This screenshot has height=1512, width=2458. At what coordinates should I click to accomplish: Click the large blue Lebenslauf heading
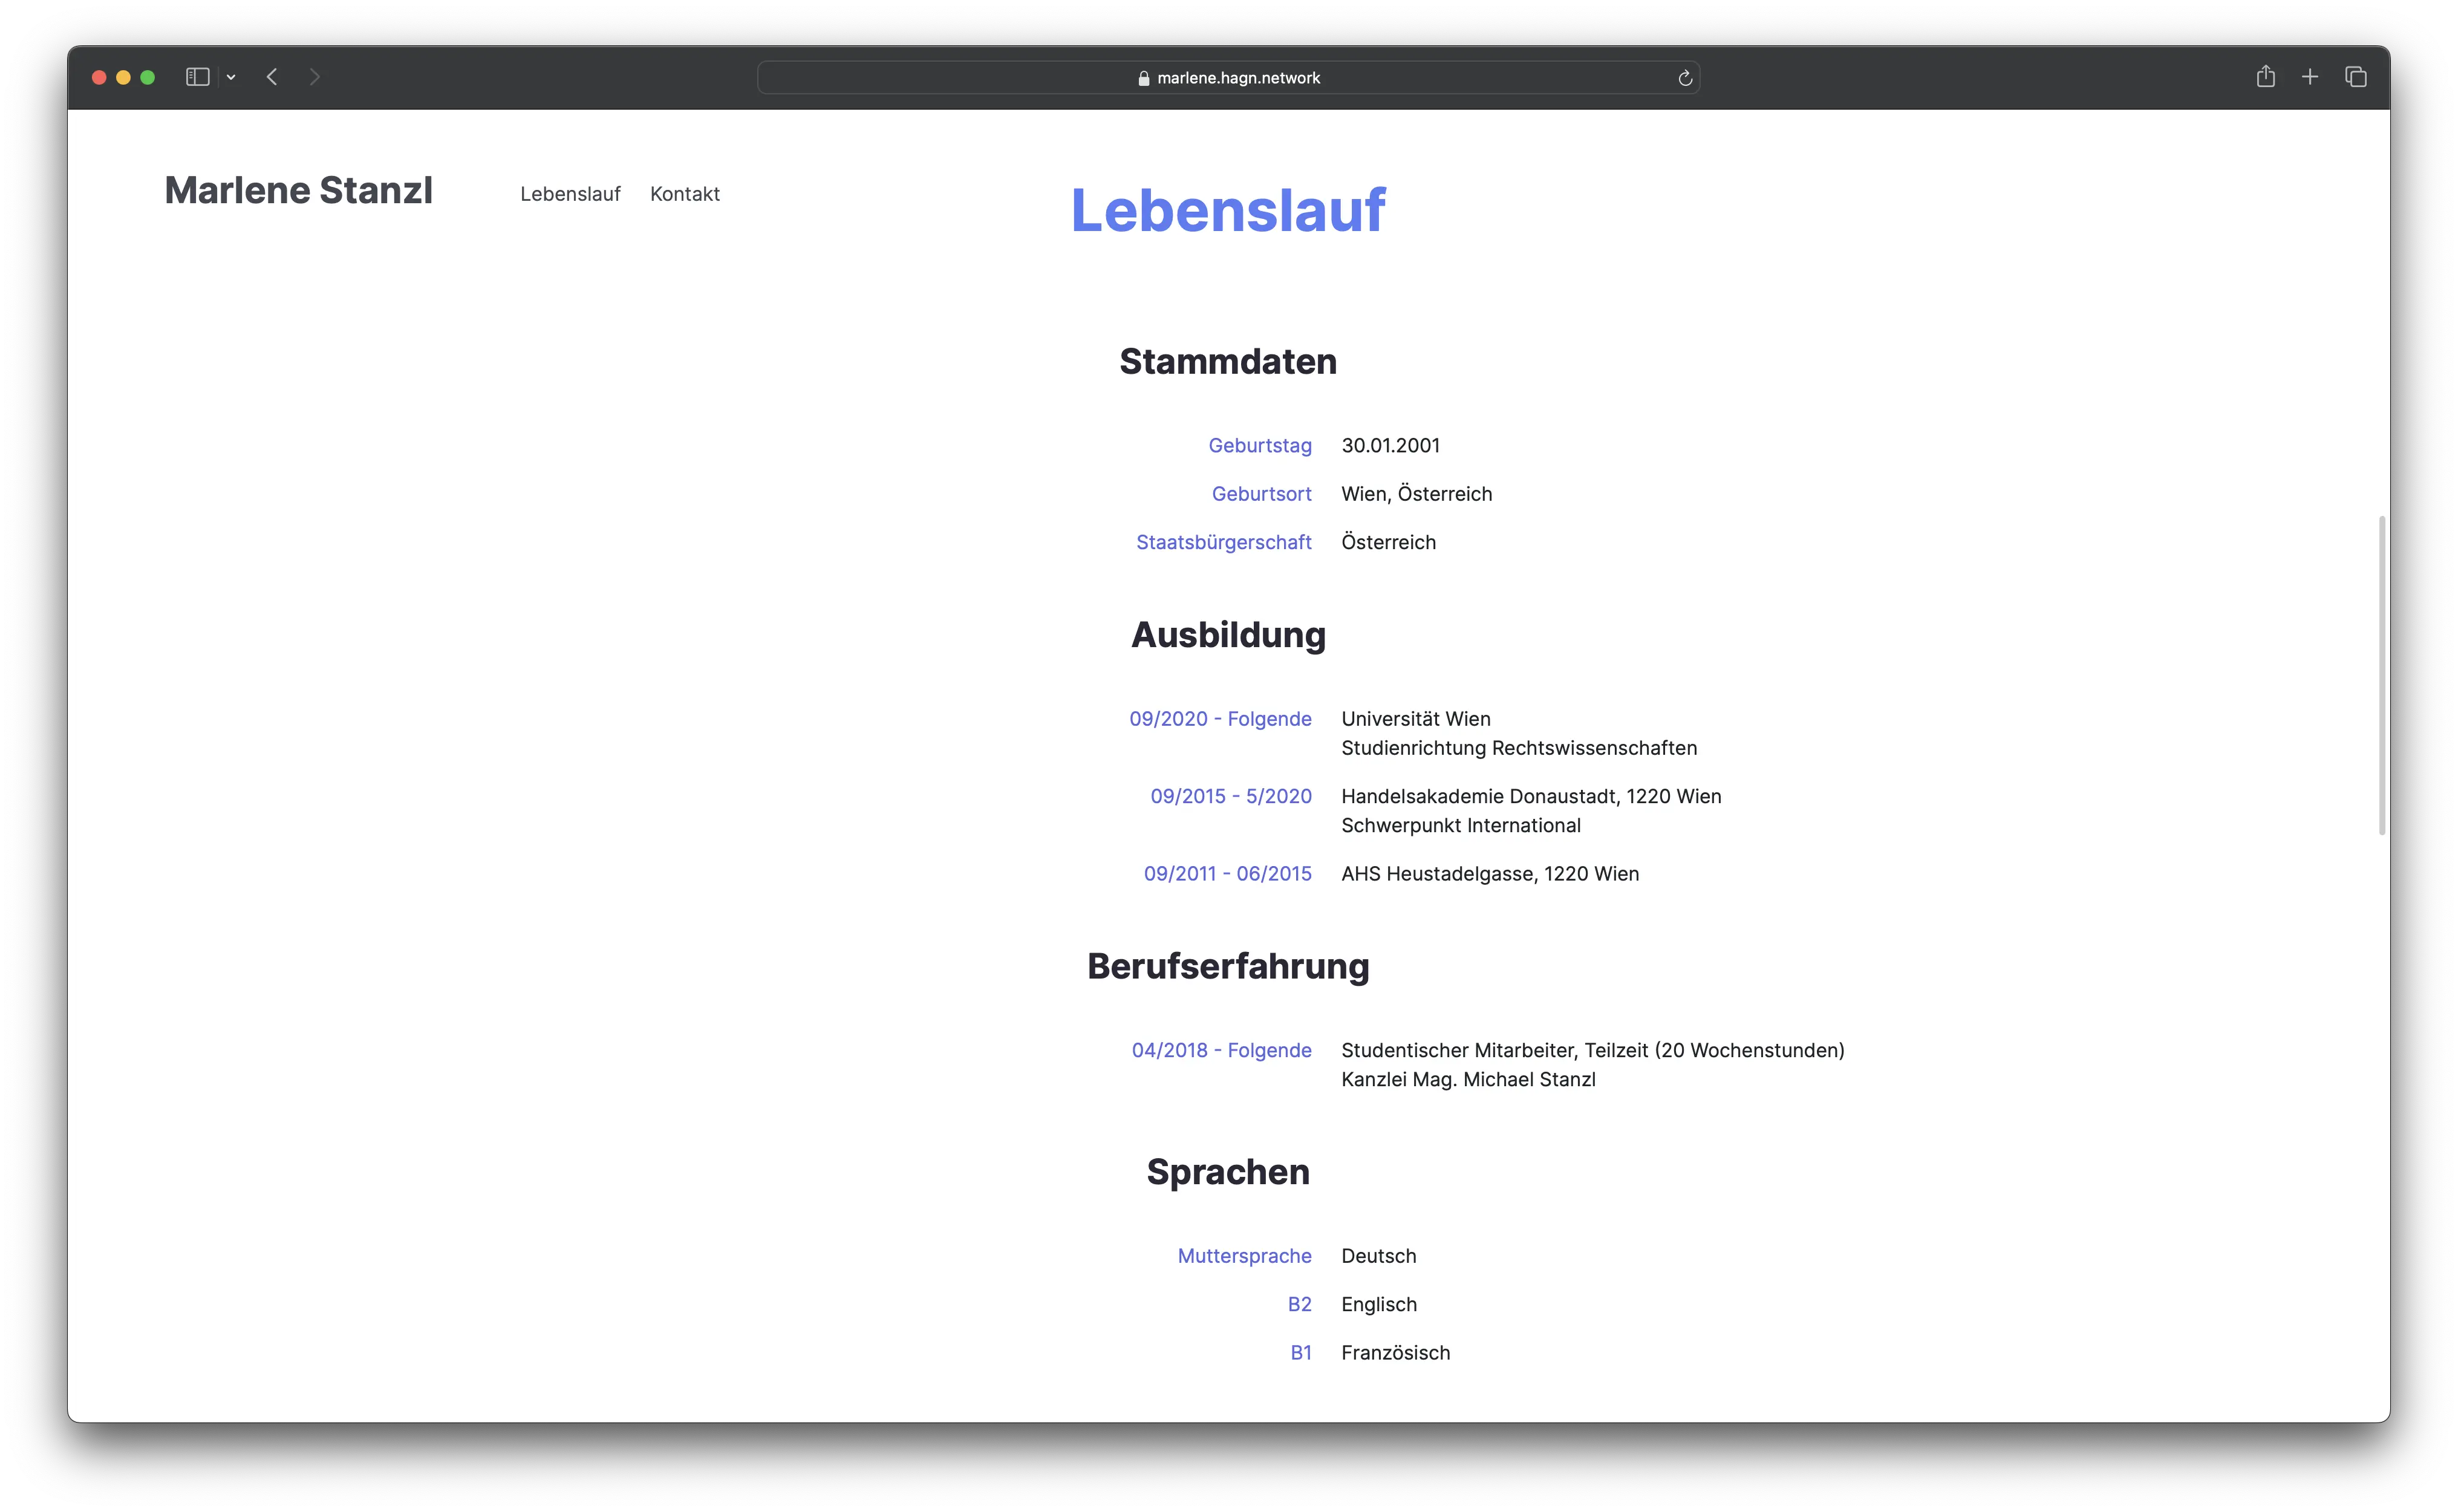point(1227,210)
